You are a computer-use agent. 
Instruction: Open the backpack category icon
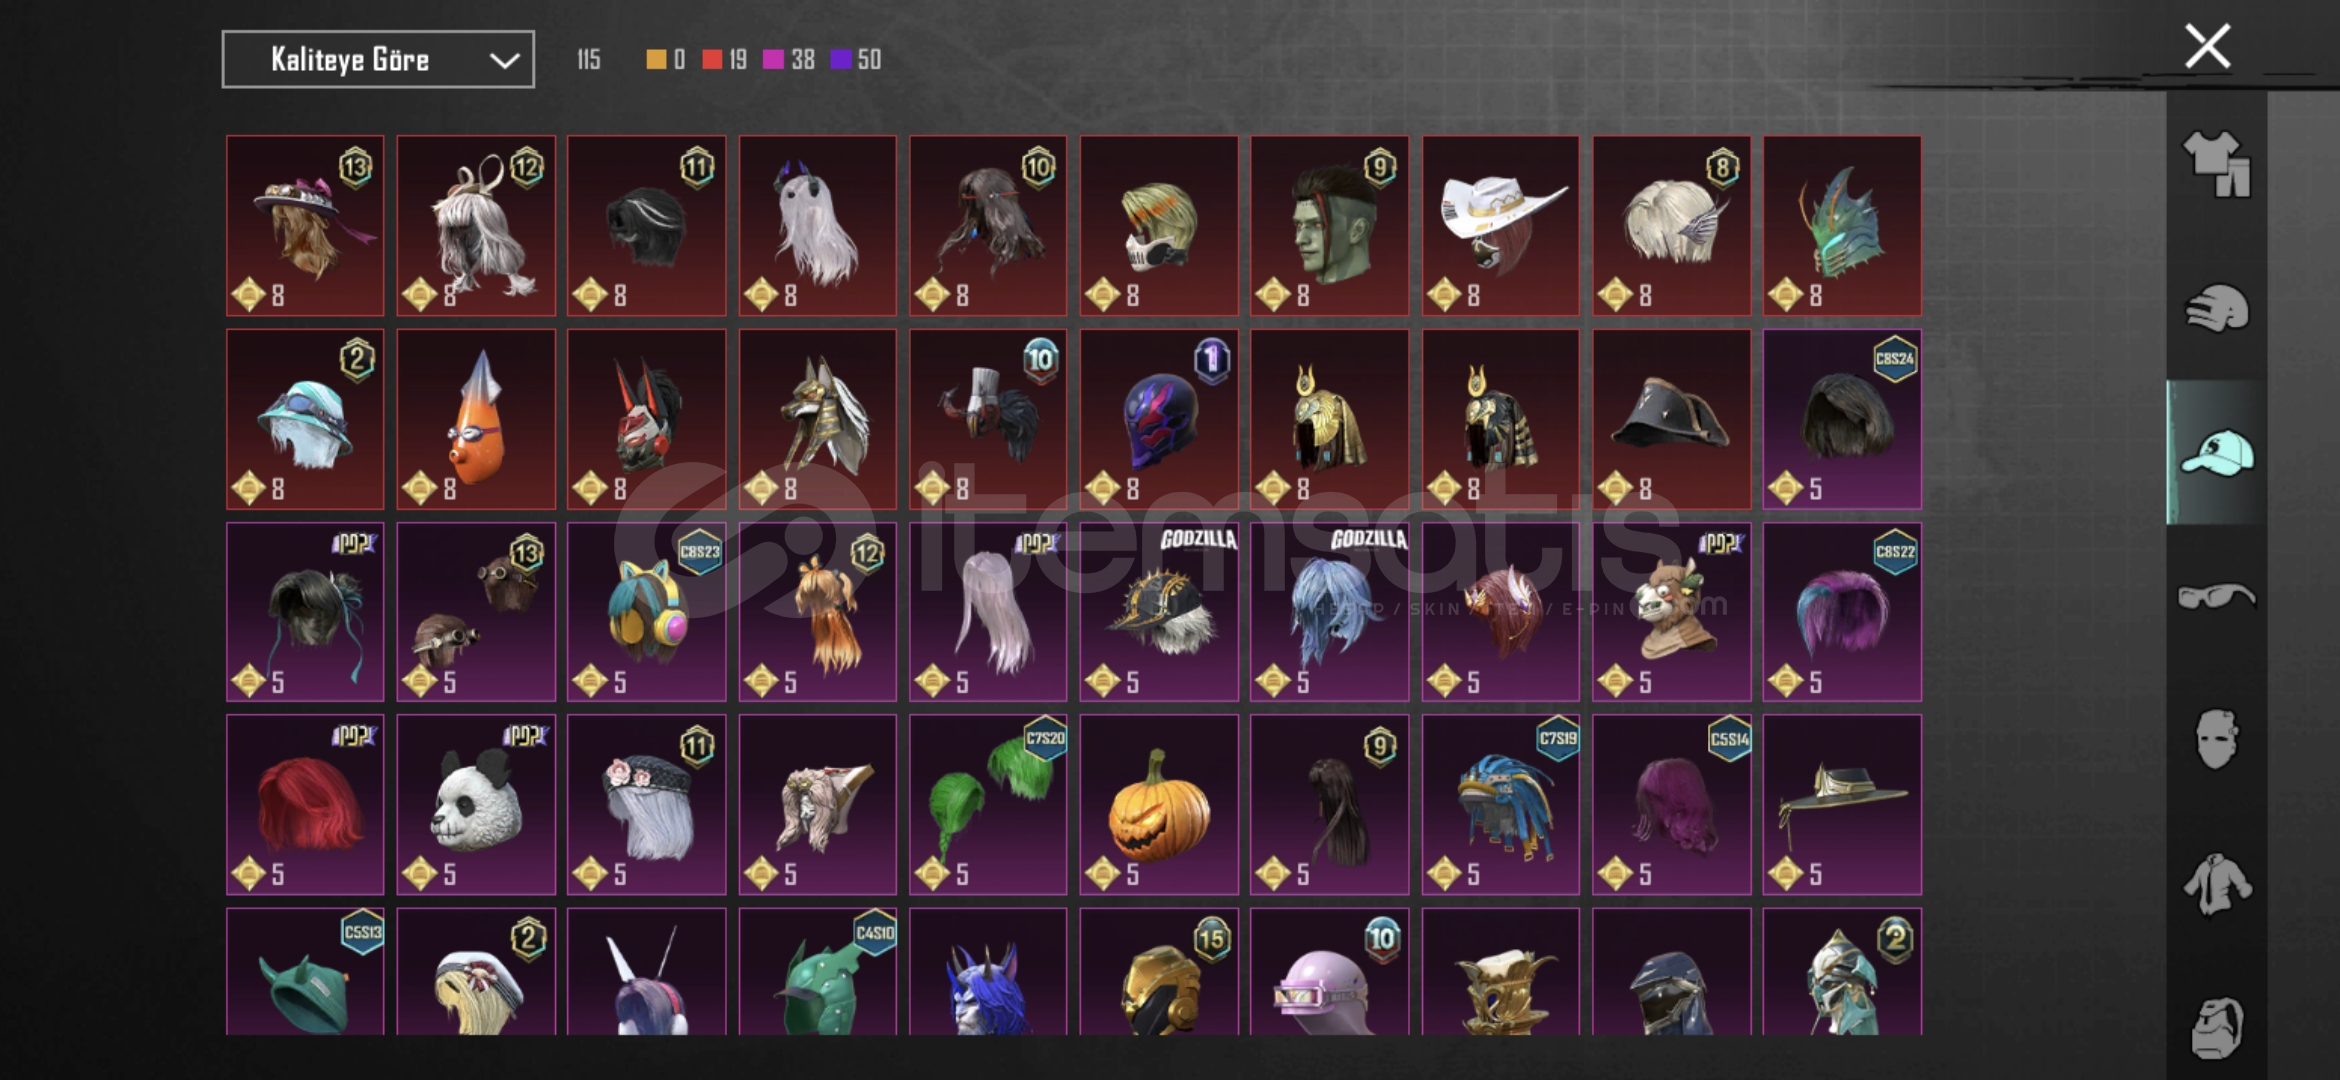tap(2216, 1027)
